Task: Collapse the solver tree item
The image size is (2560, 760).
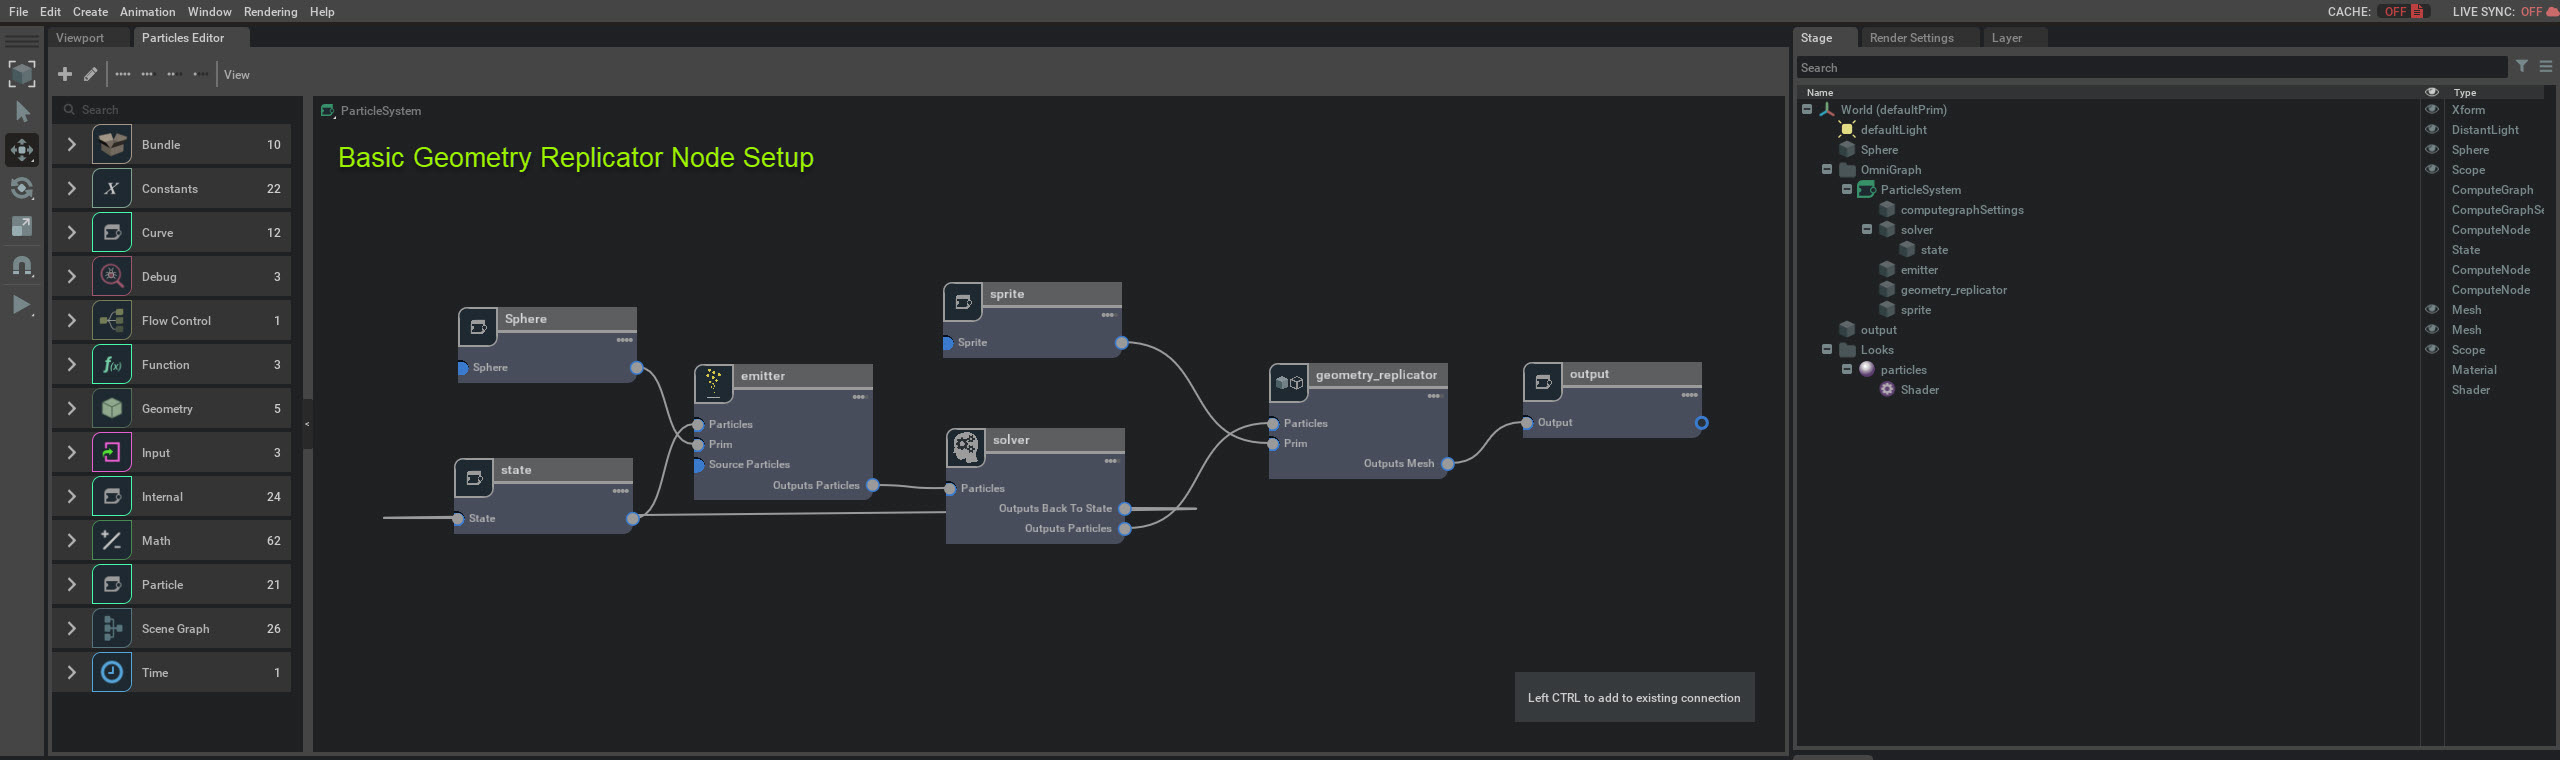Action: click(1867, 230)
